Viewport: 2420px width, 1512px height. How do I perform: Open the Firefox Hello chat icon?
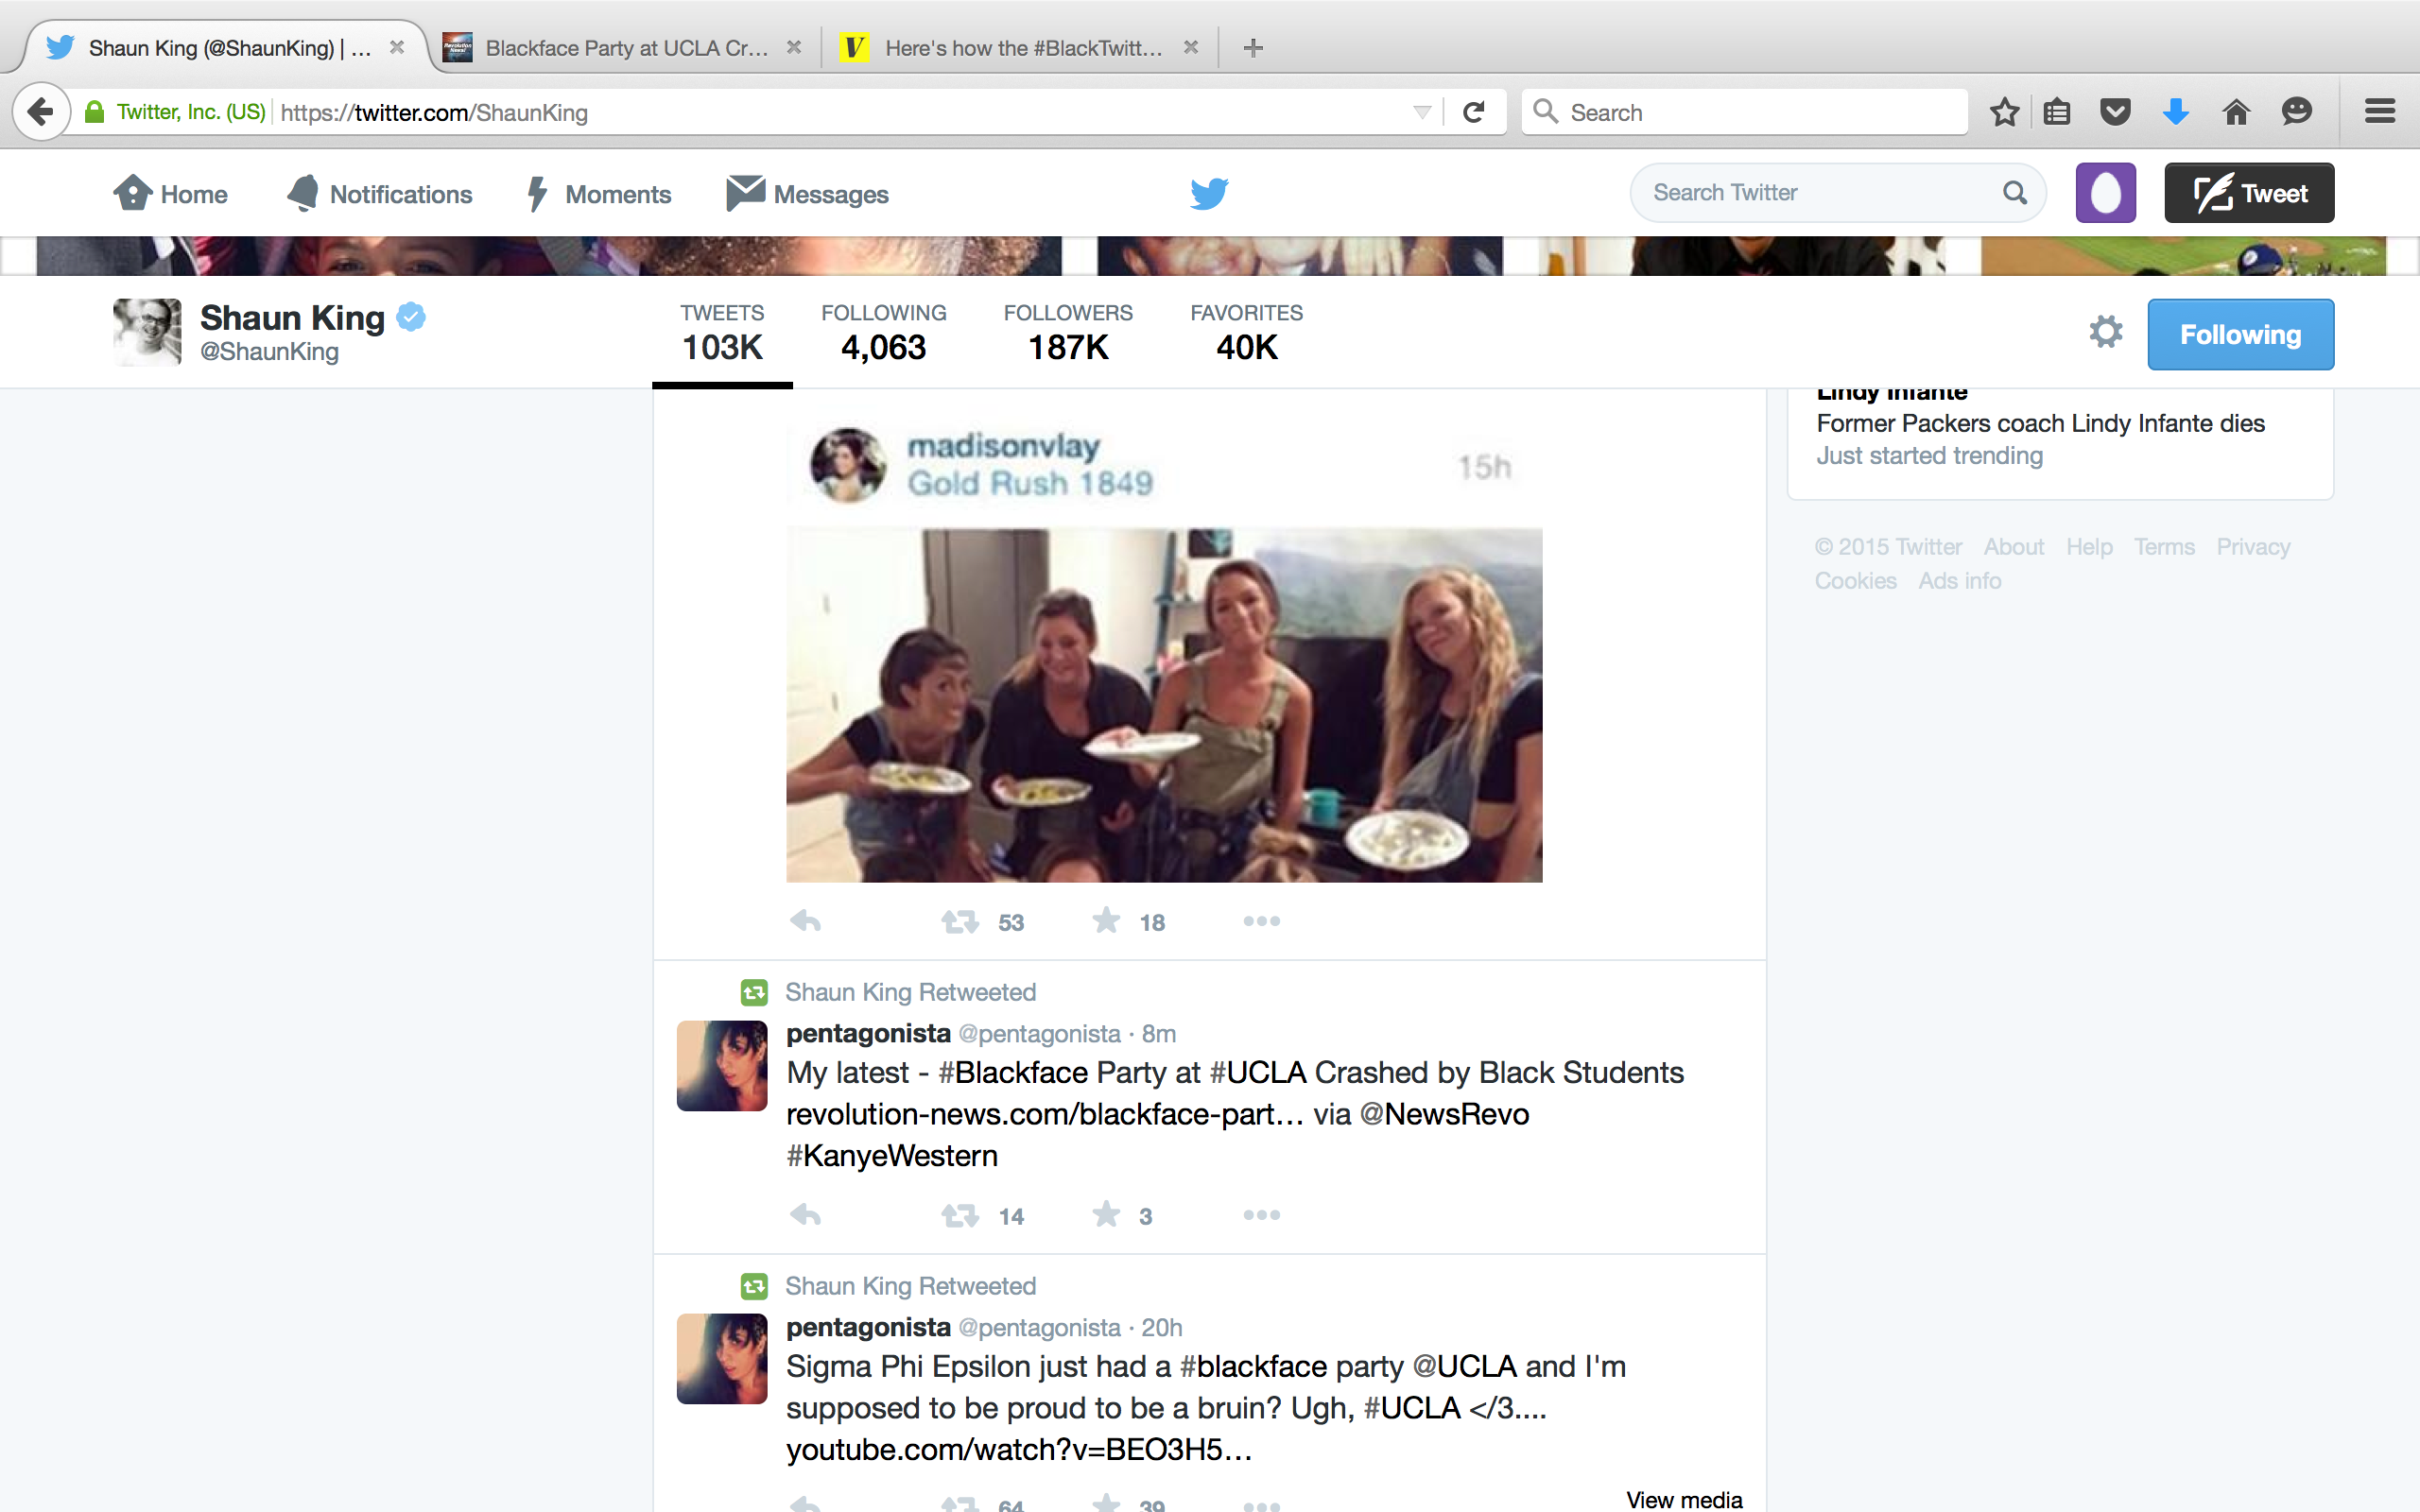click(x=2297, y=111)
